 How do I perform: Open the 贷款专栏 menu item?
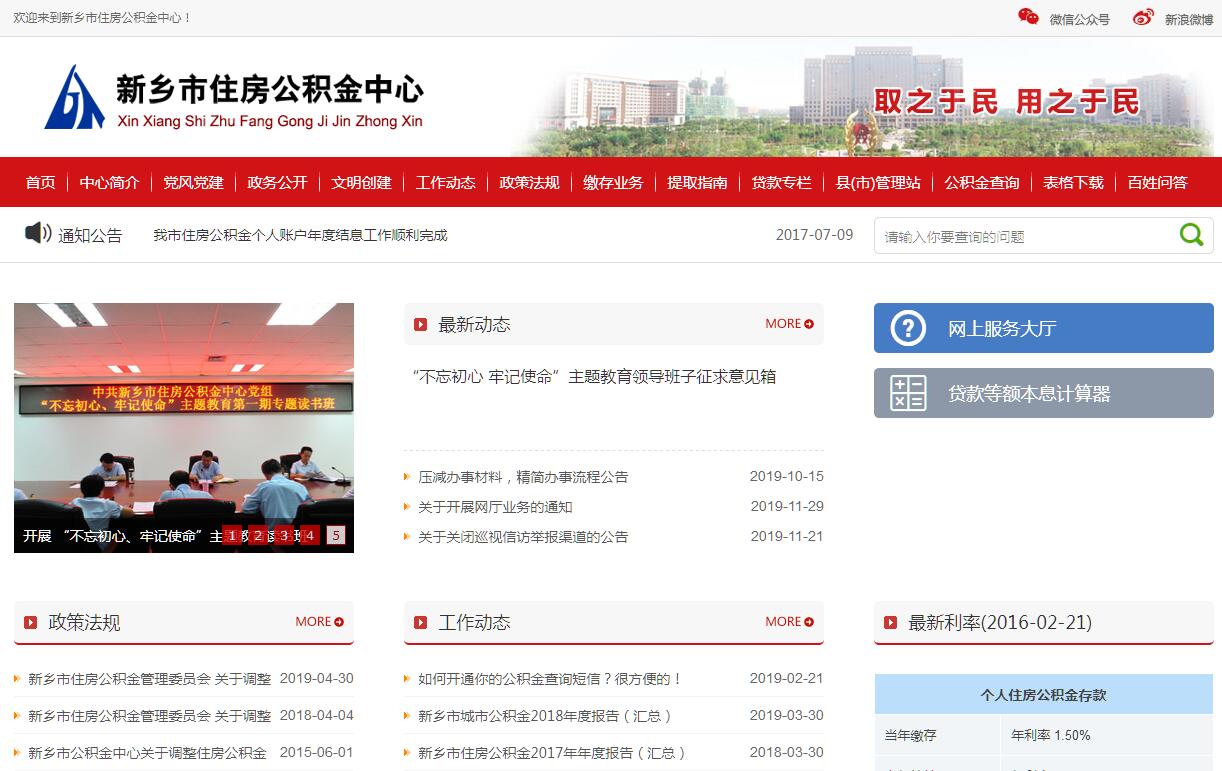781,182
